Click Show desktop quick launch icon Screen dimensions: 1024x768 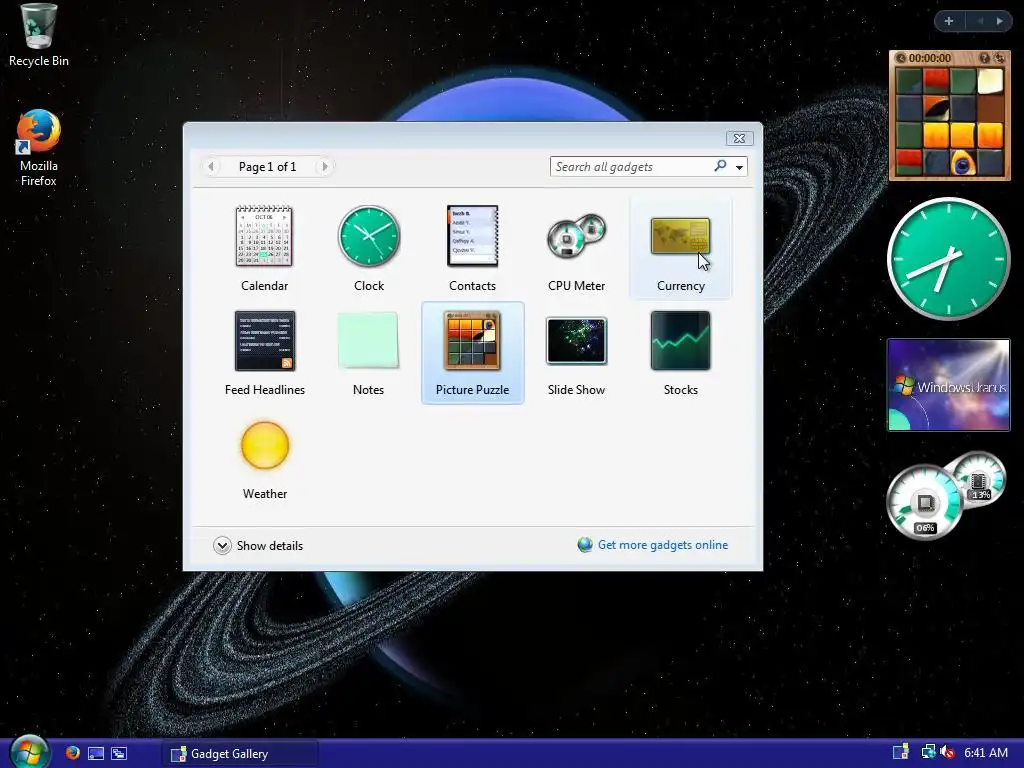click(96, 753)
